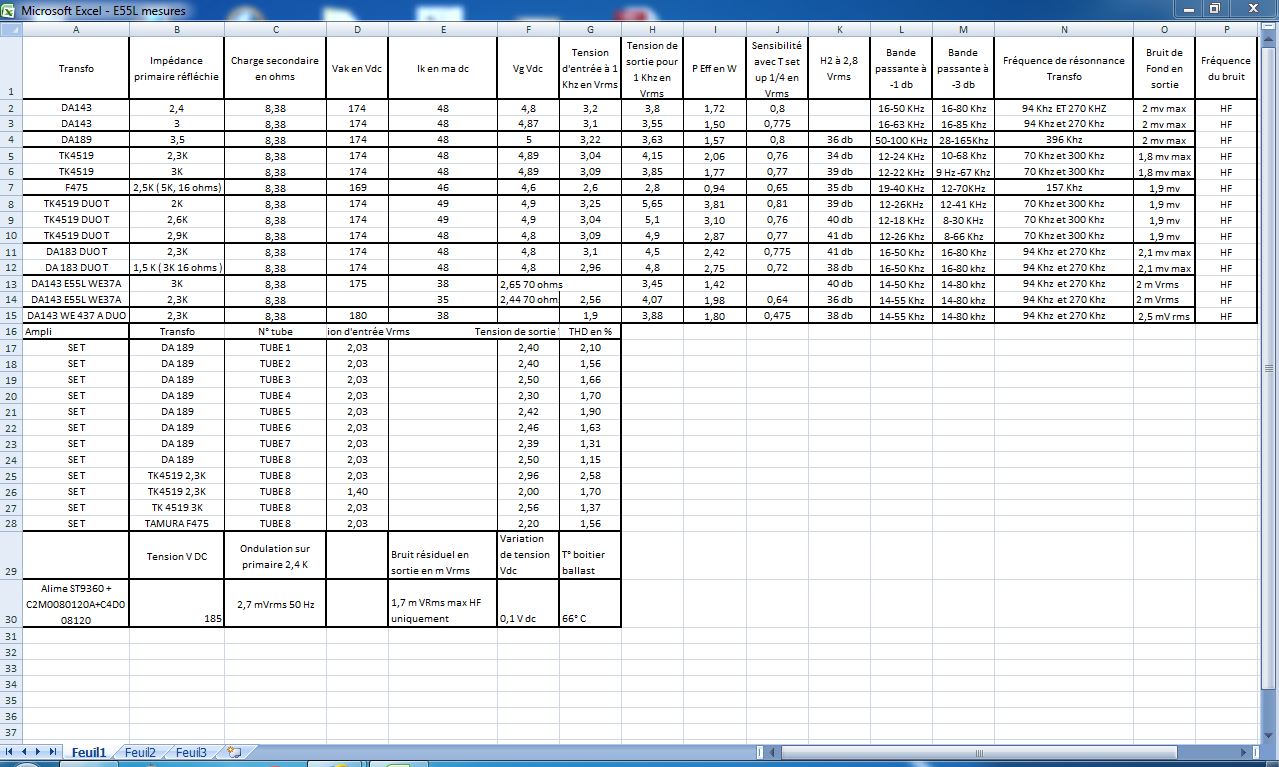Click the horizontal scrollbar thumb
Image resolution: width=1279 pixels, height=767 pixels.
coord(978,752)
